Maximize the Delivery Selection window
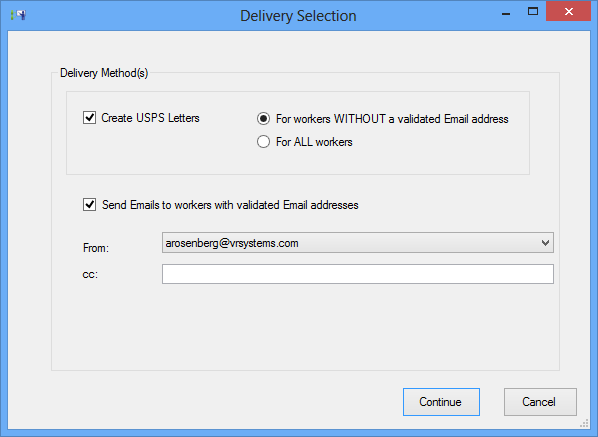This screenshot has width=598, height=437. click(533, 11)
